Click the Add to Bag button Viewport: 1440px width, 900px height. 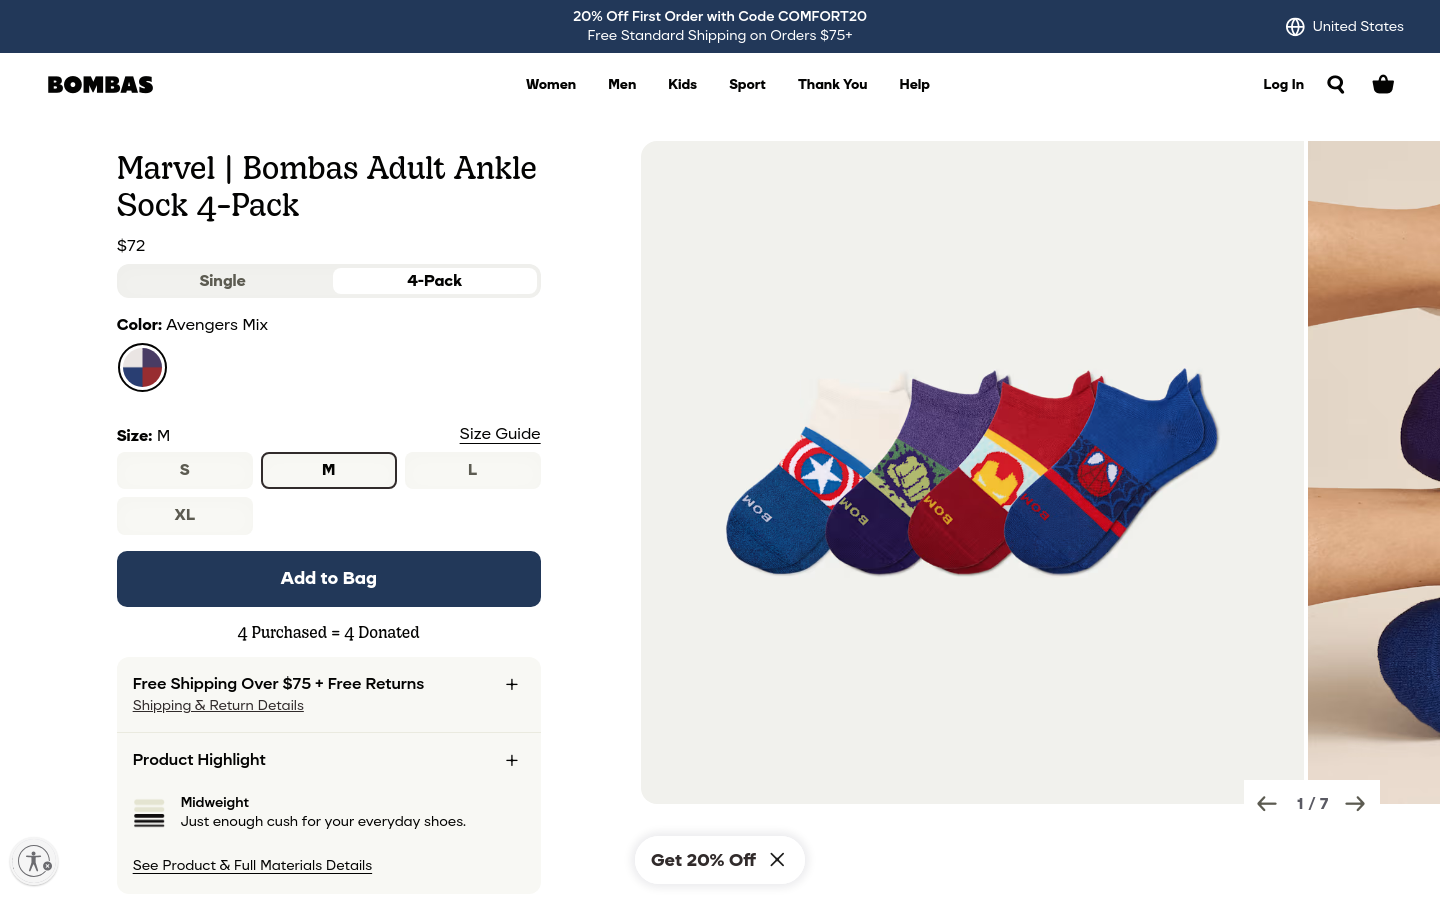(329, 579)
